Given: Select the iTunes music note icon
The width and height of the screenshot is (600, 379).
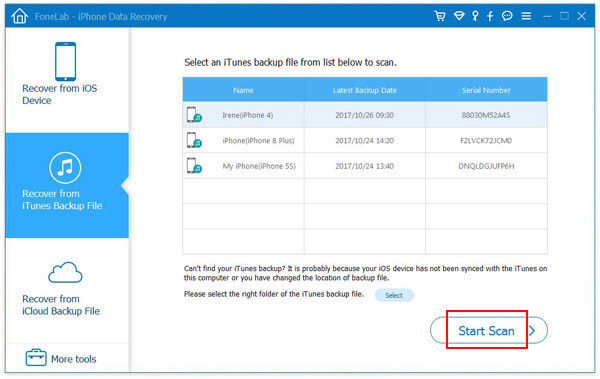Looking at the screenshot, I should click(x=65, y=168).
